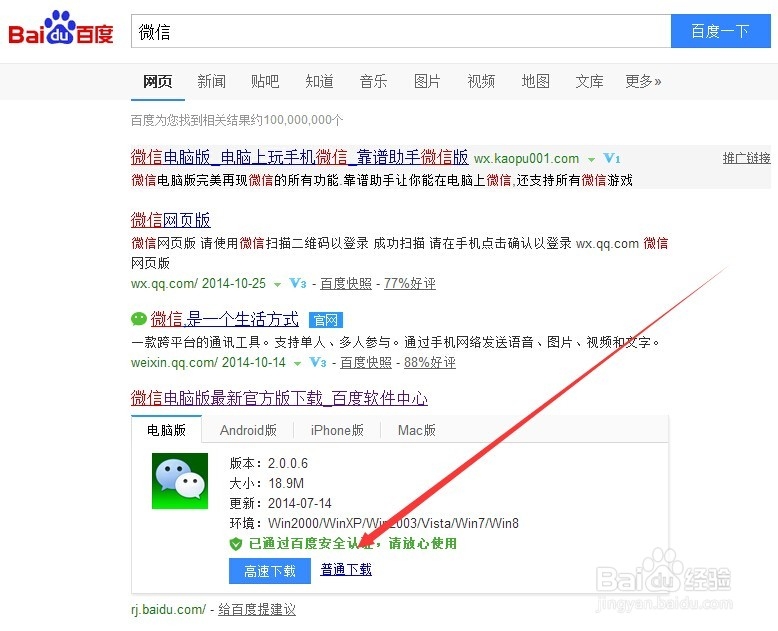Click the 版本: 2.0.0.6 text
Image resolution: width=778 pixels, height=631 pixels.
pos(268,463)
